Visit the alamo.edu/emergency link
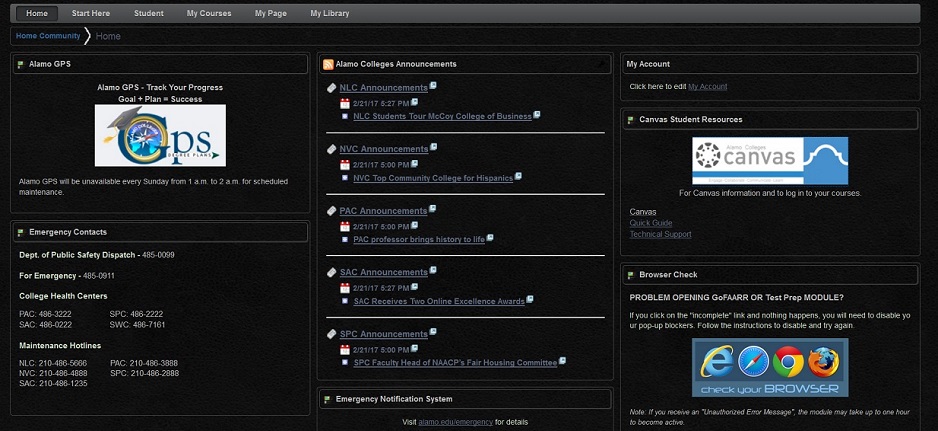The width and height of the screenshot is (938, 431). tap(456, 422)
